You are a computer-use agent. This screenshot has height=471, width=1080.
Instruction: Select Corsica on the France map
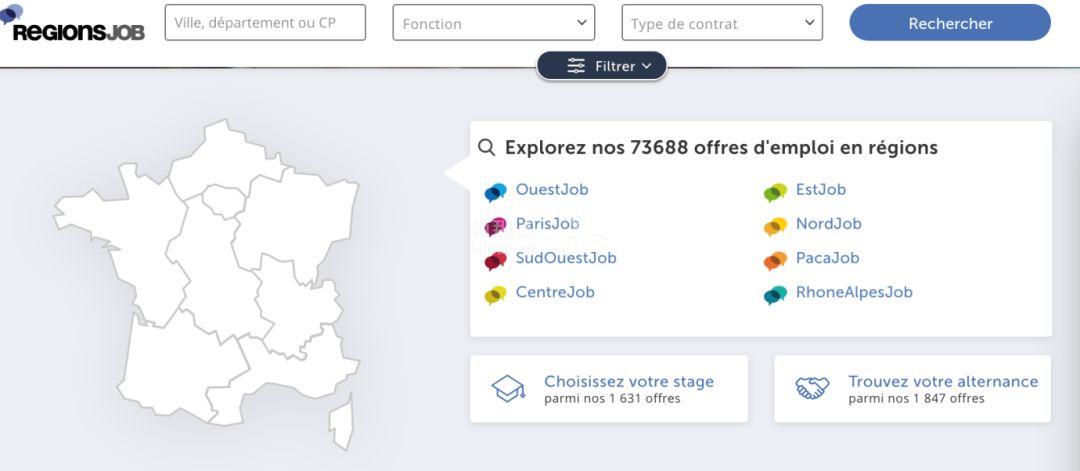coord(342,423)
